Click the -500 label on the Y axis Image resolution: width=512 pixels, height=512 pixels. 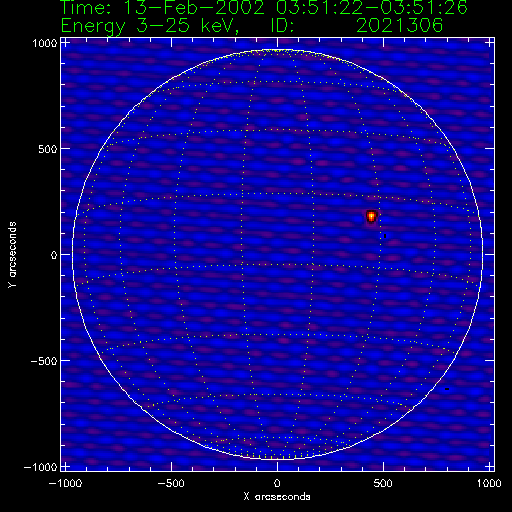click(44, 361)
